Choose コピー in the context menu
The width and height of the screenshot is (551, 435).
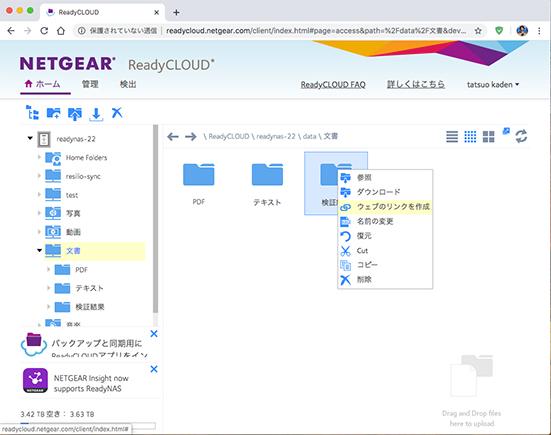[x=385, y=265]
